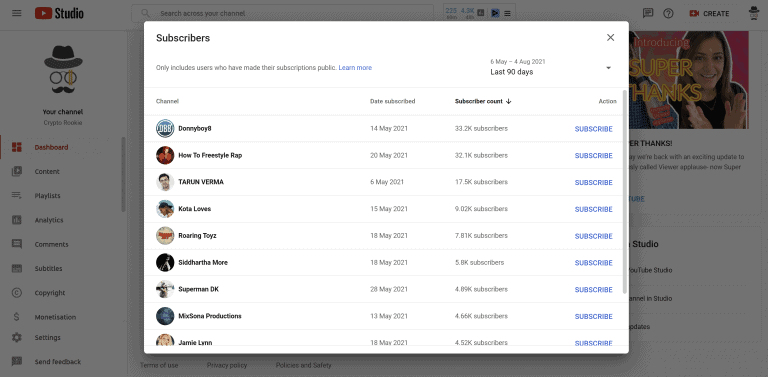This screenshot has height=377, width=768.
Task: Click the Monetisation dollar icon
Action: 17,317
